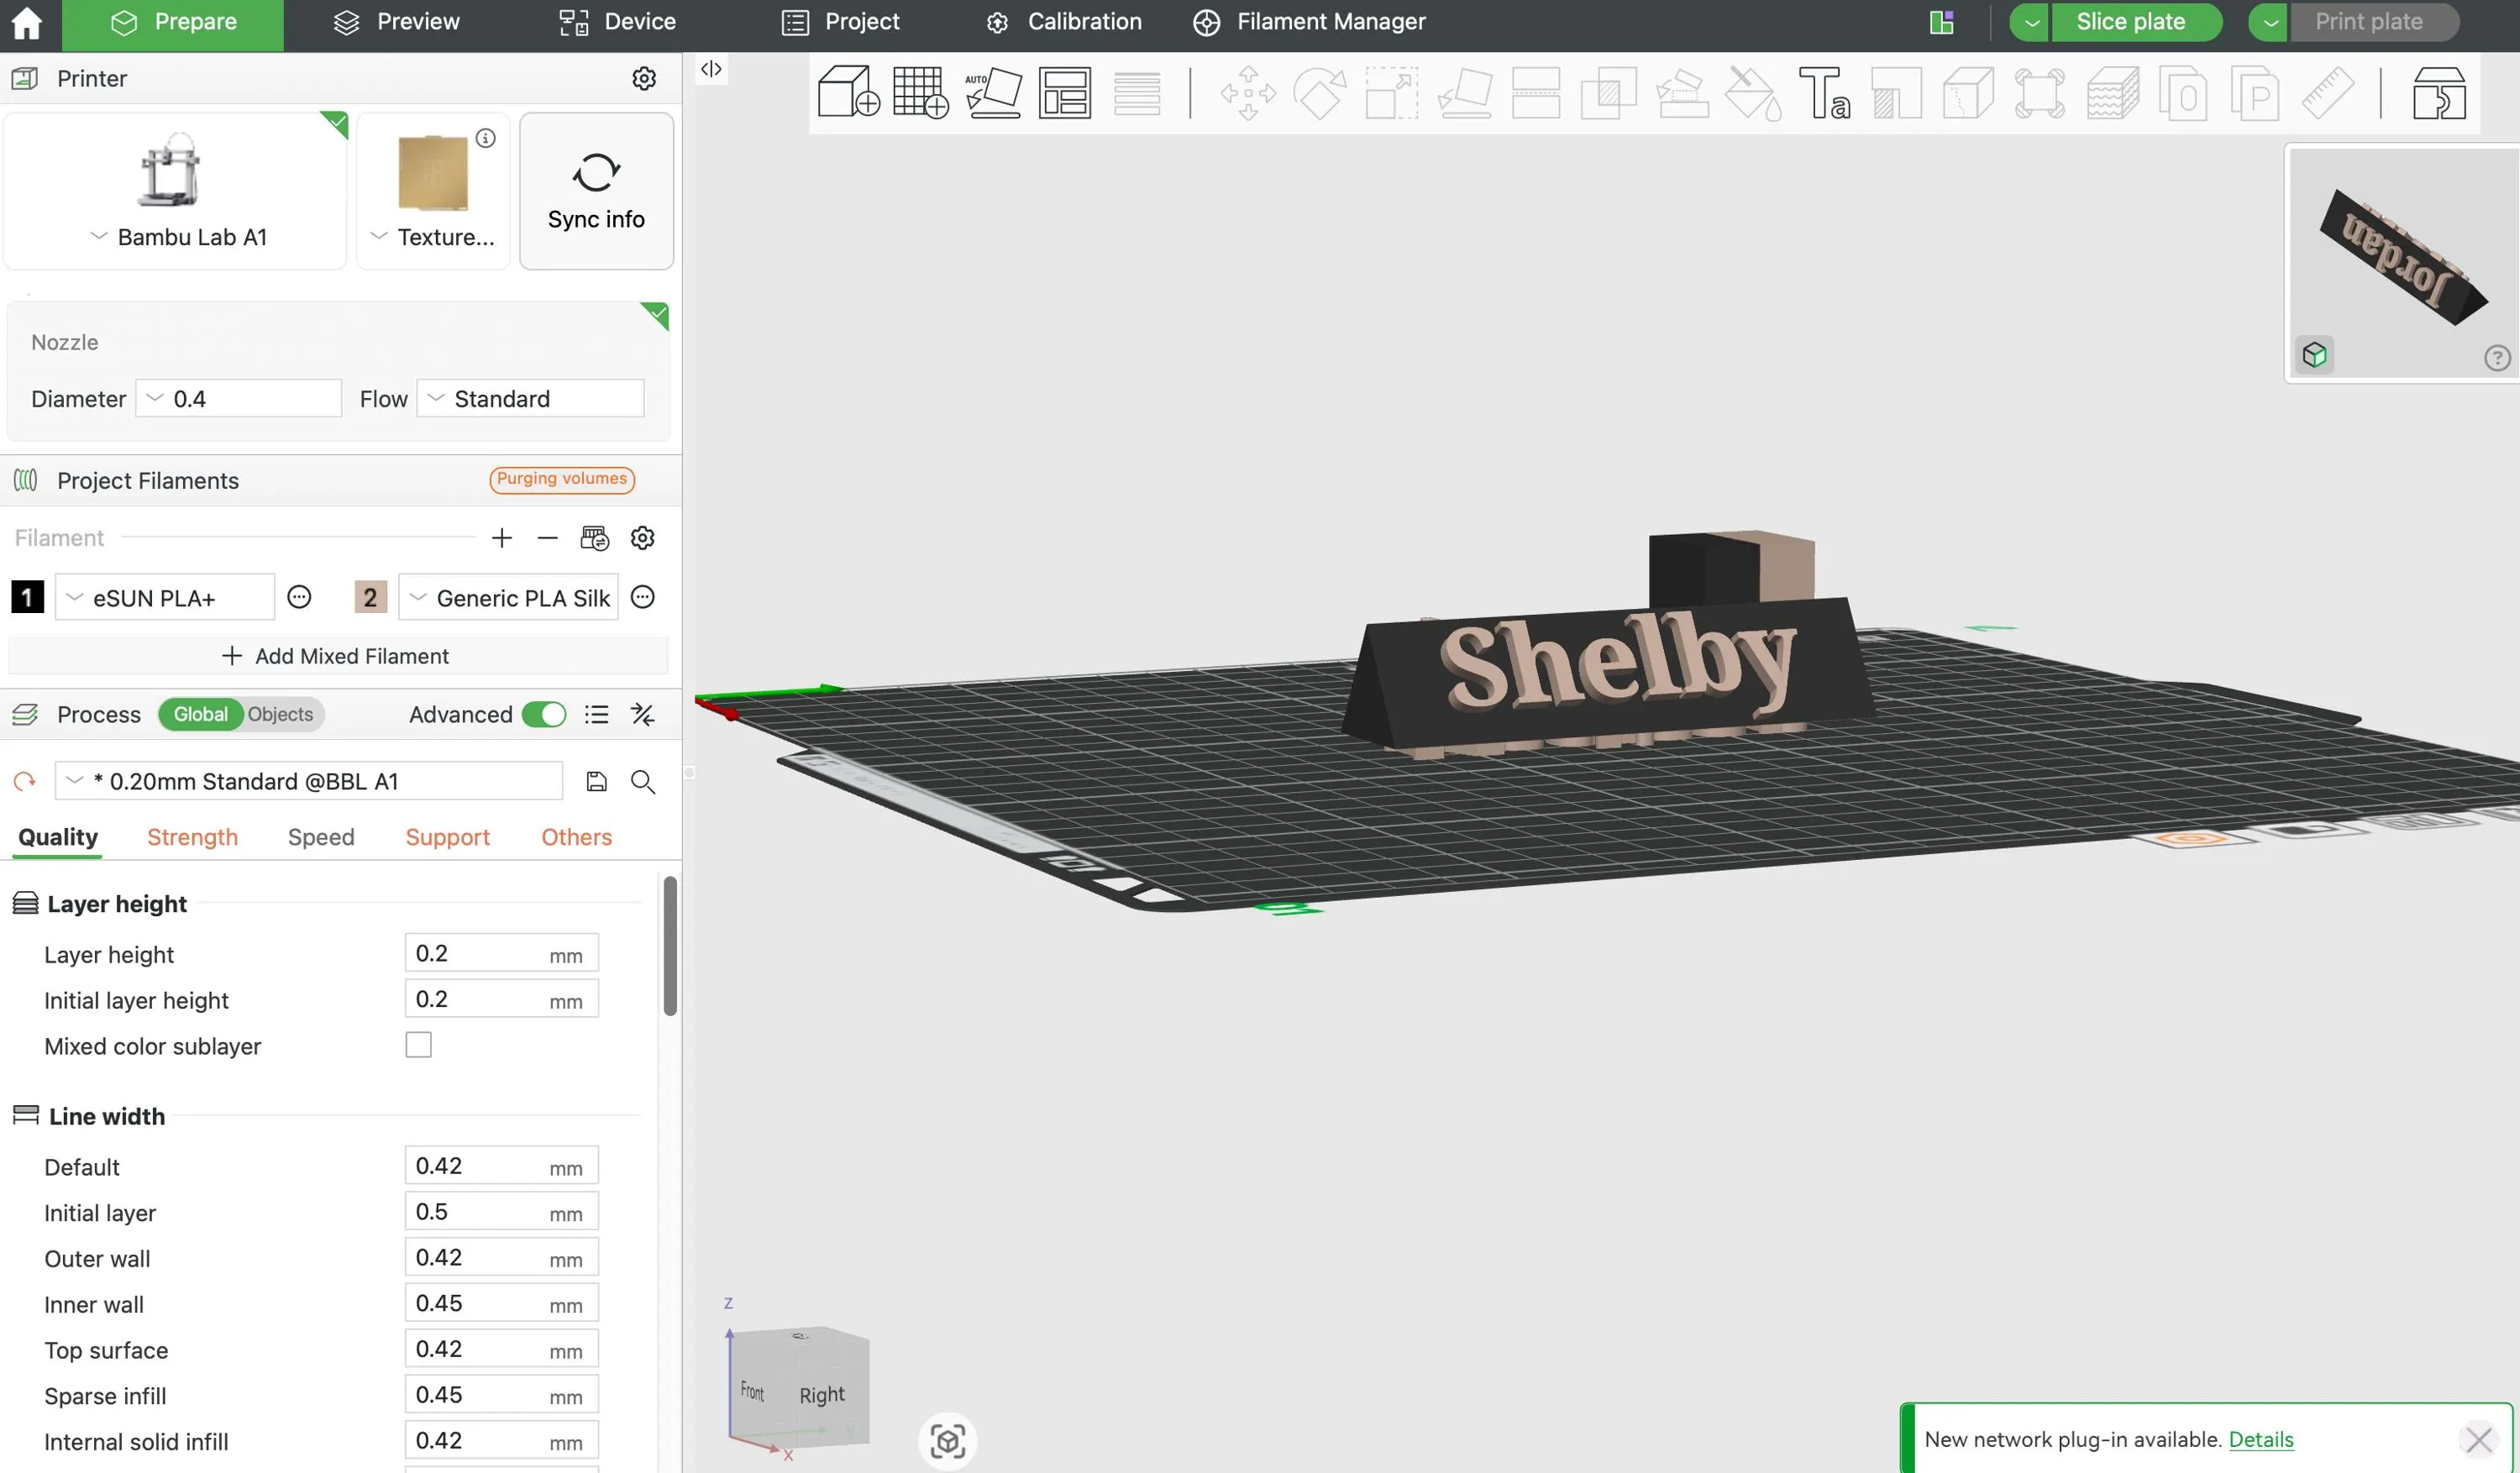Screen dimensions: 2520x1473
Task: Enable Mixed color sublayer checkbox
Action: 418,1045
